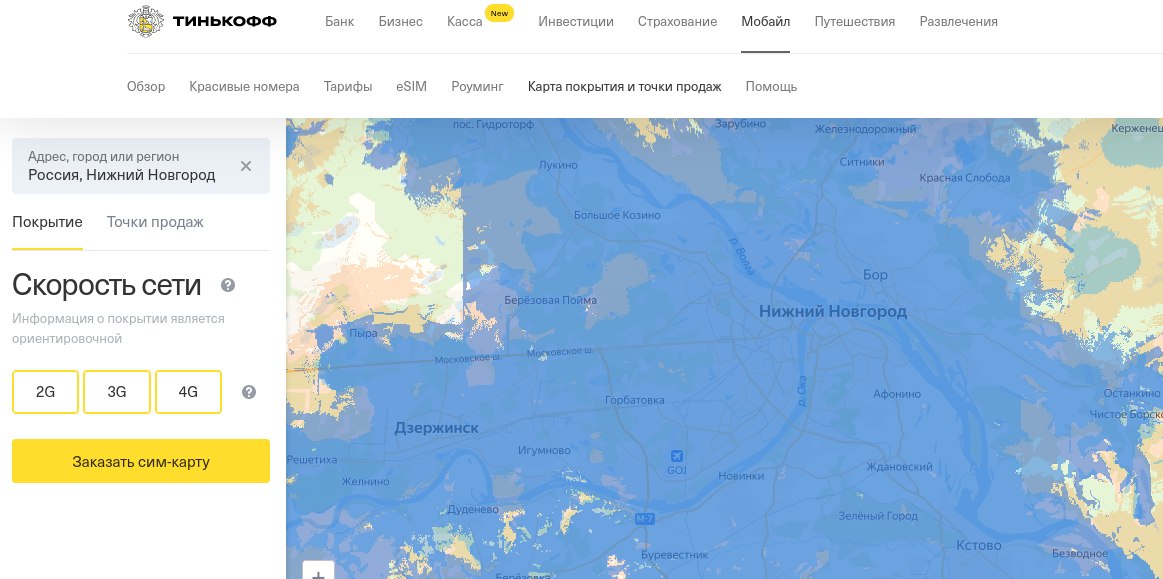Go to Обзор submenu page
1163x579 pixels.
click(x=146, y=86)
